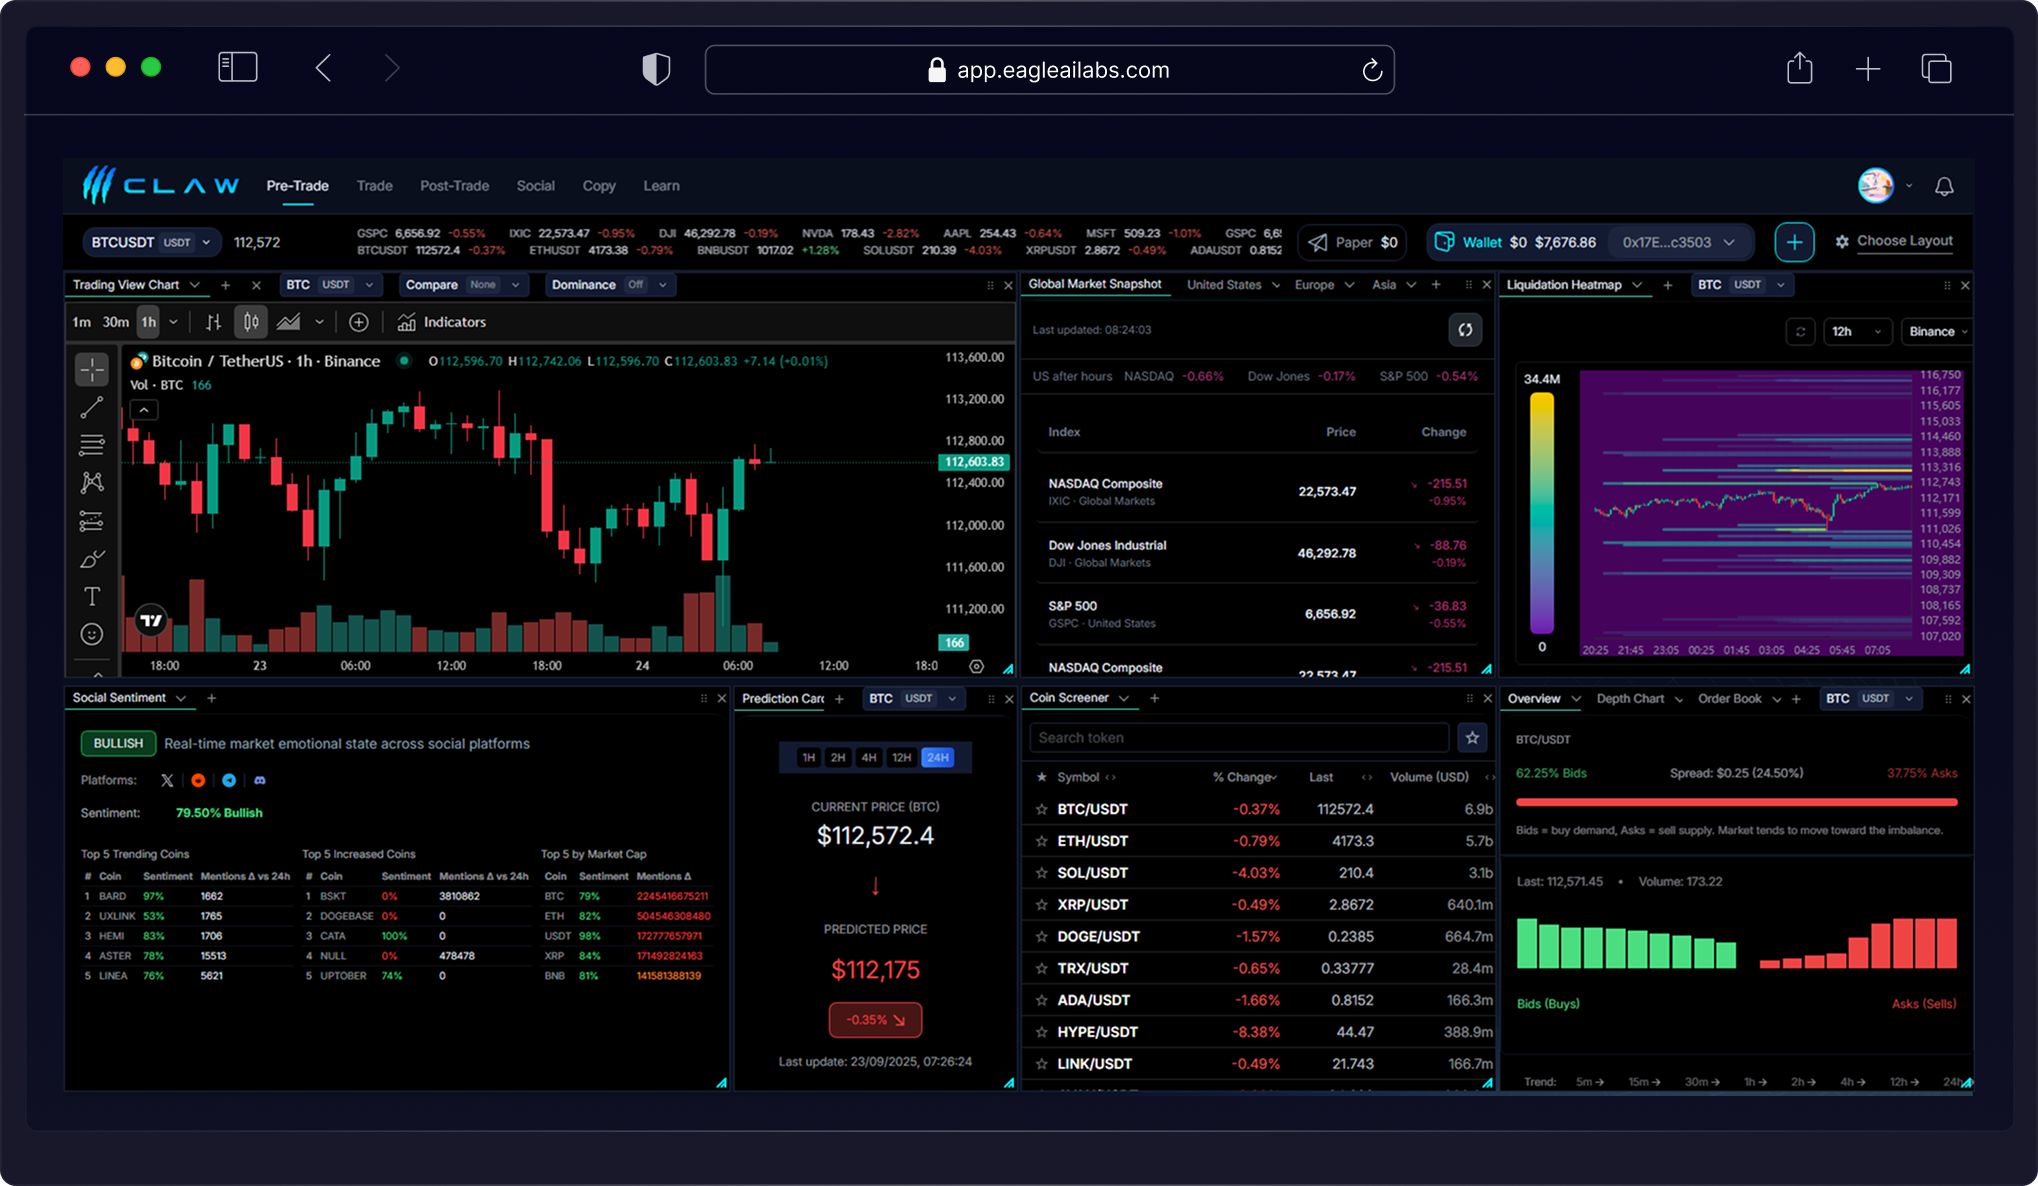Click the Indicators chart button
This screenshot has width=2038, height=1186.
(442, 322)
